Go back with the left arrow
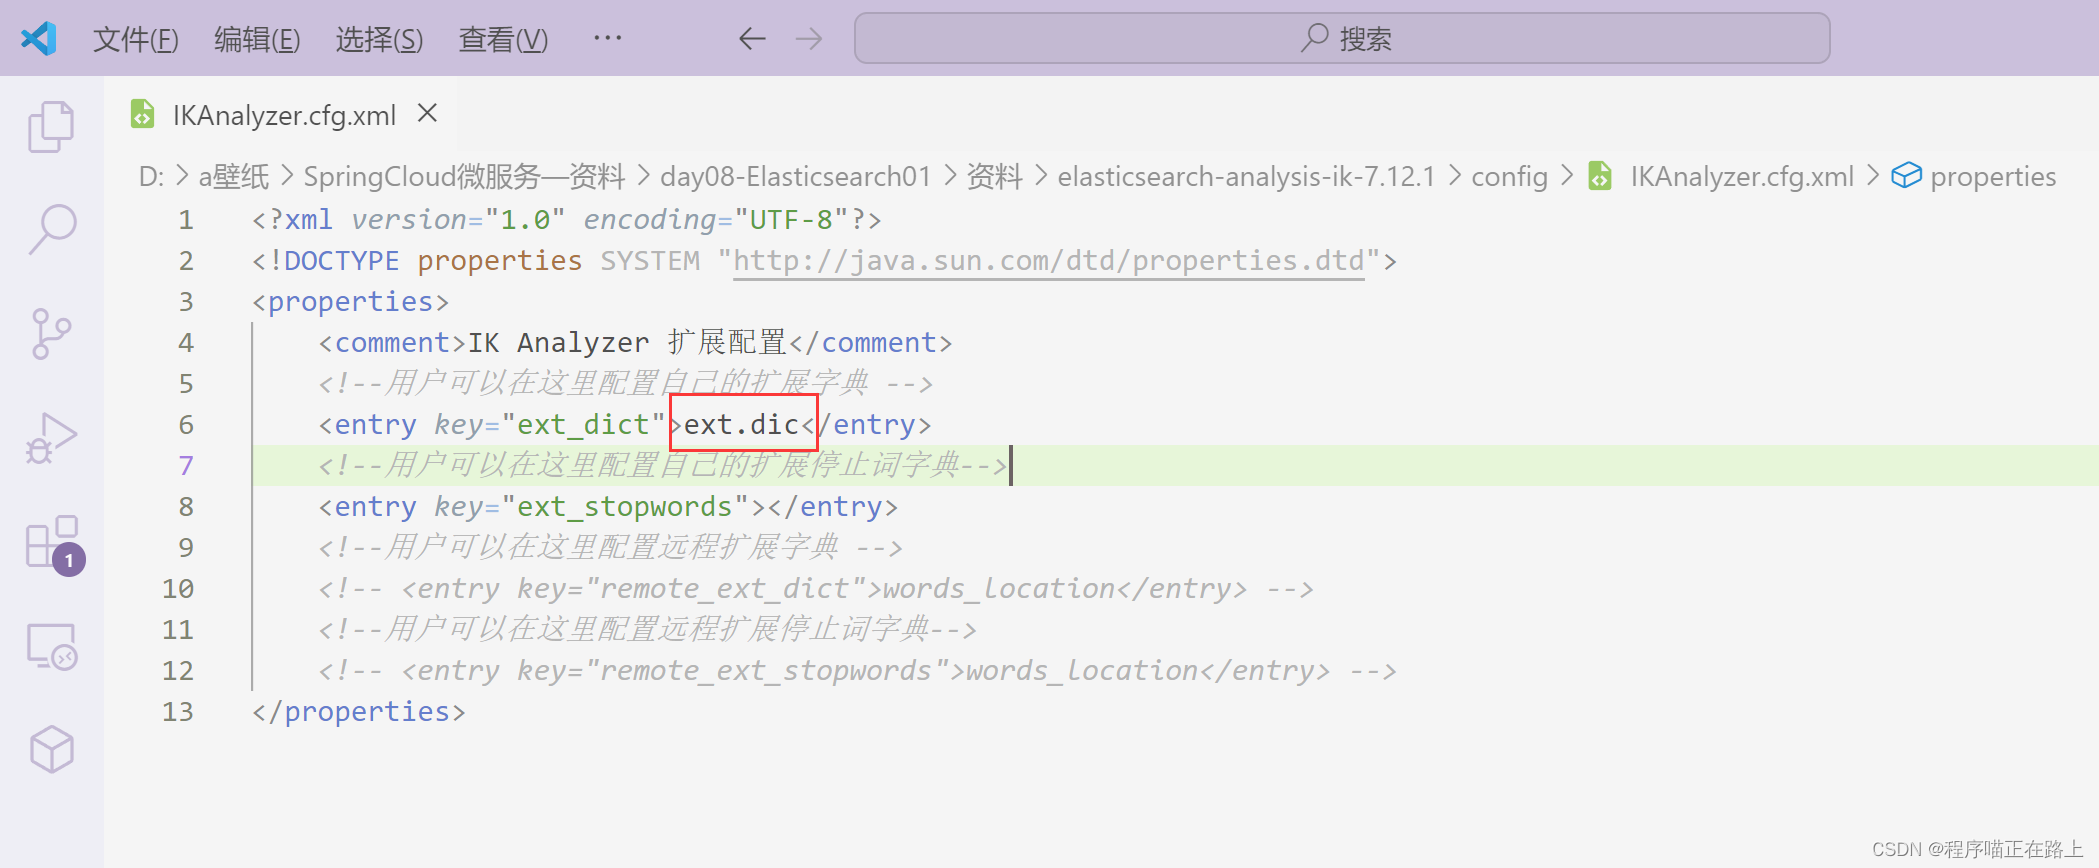Viewport: 2099px width, 868px height. (x=752, y=39)
